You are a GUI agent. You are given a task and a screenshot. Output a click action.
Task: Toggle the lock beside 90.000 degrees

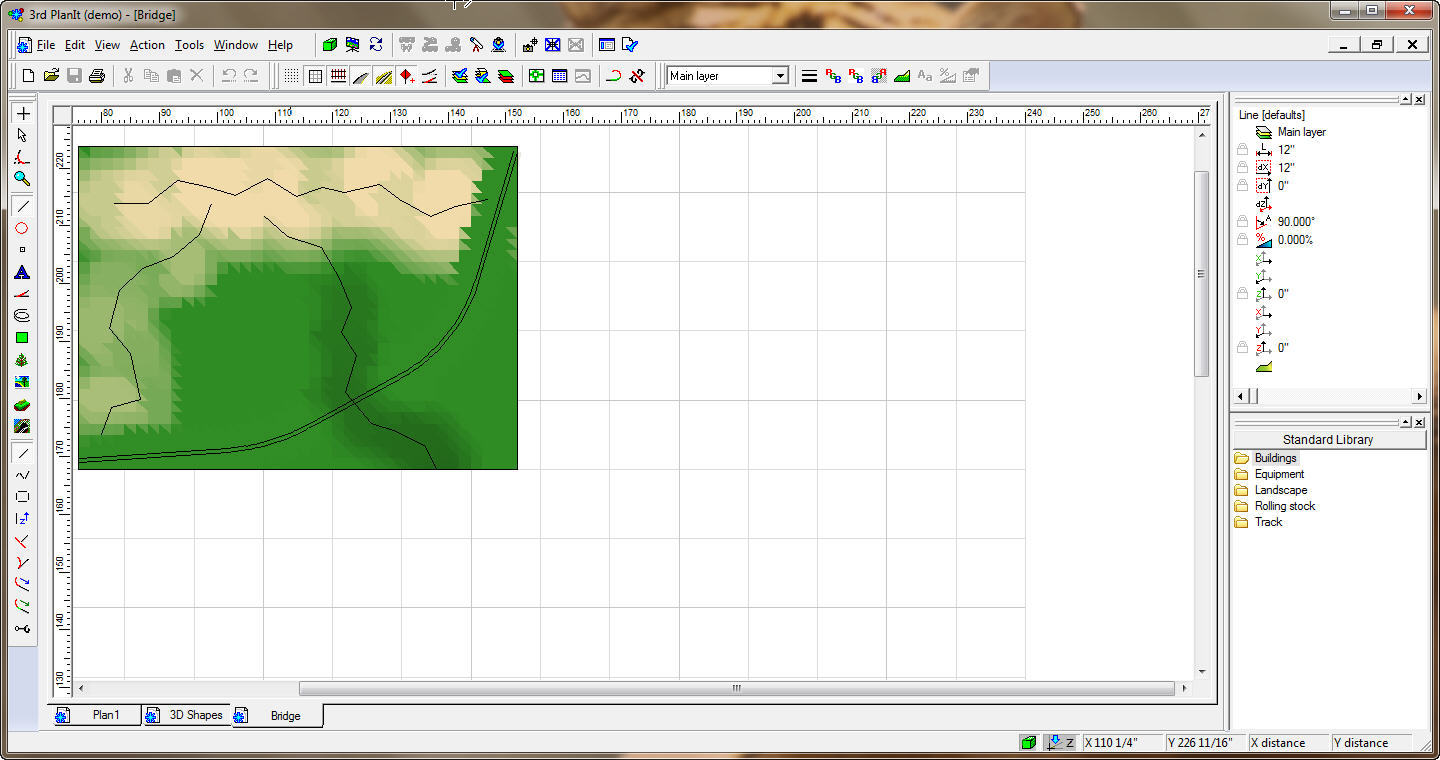point(1242,221)
